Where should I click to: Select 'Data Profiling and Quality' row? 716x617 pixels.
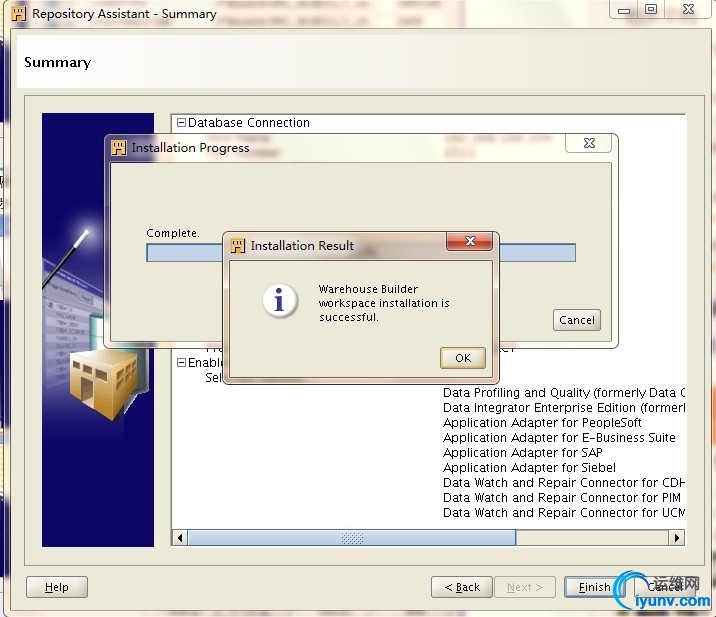(x=563, y=393)
